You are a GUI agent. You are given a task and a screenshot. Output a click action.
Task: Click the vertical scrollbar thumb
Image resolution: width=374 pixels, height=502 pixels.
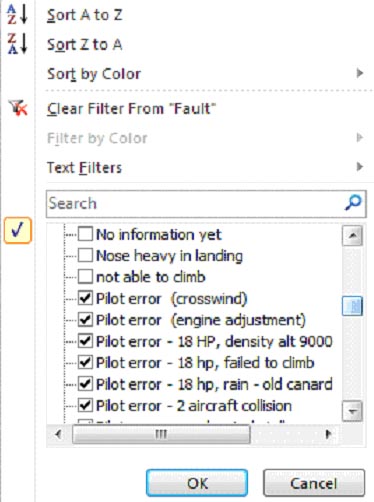click(x=352, y=306)
